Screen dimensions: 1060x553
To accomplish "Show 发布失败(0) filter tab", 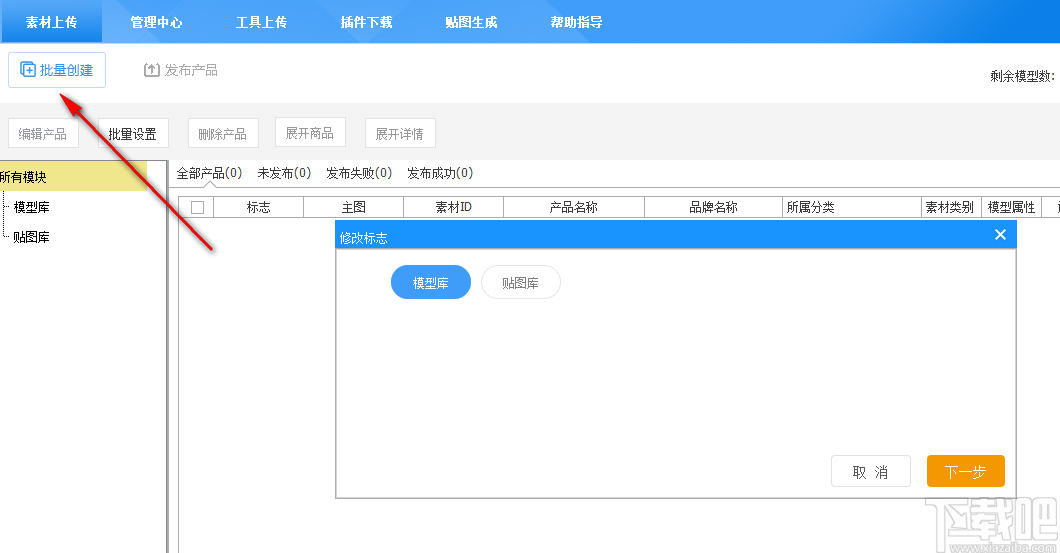I will (x=359, y=173).
